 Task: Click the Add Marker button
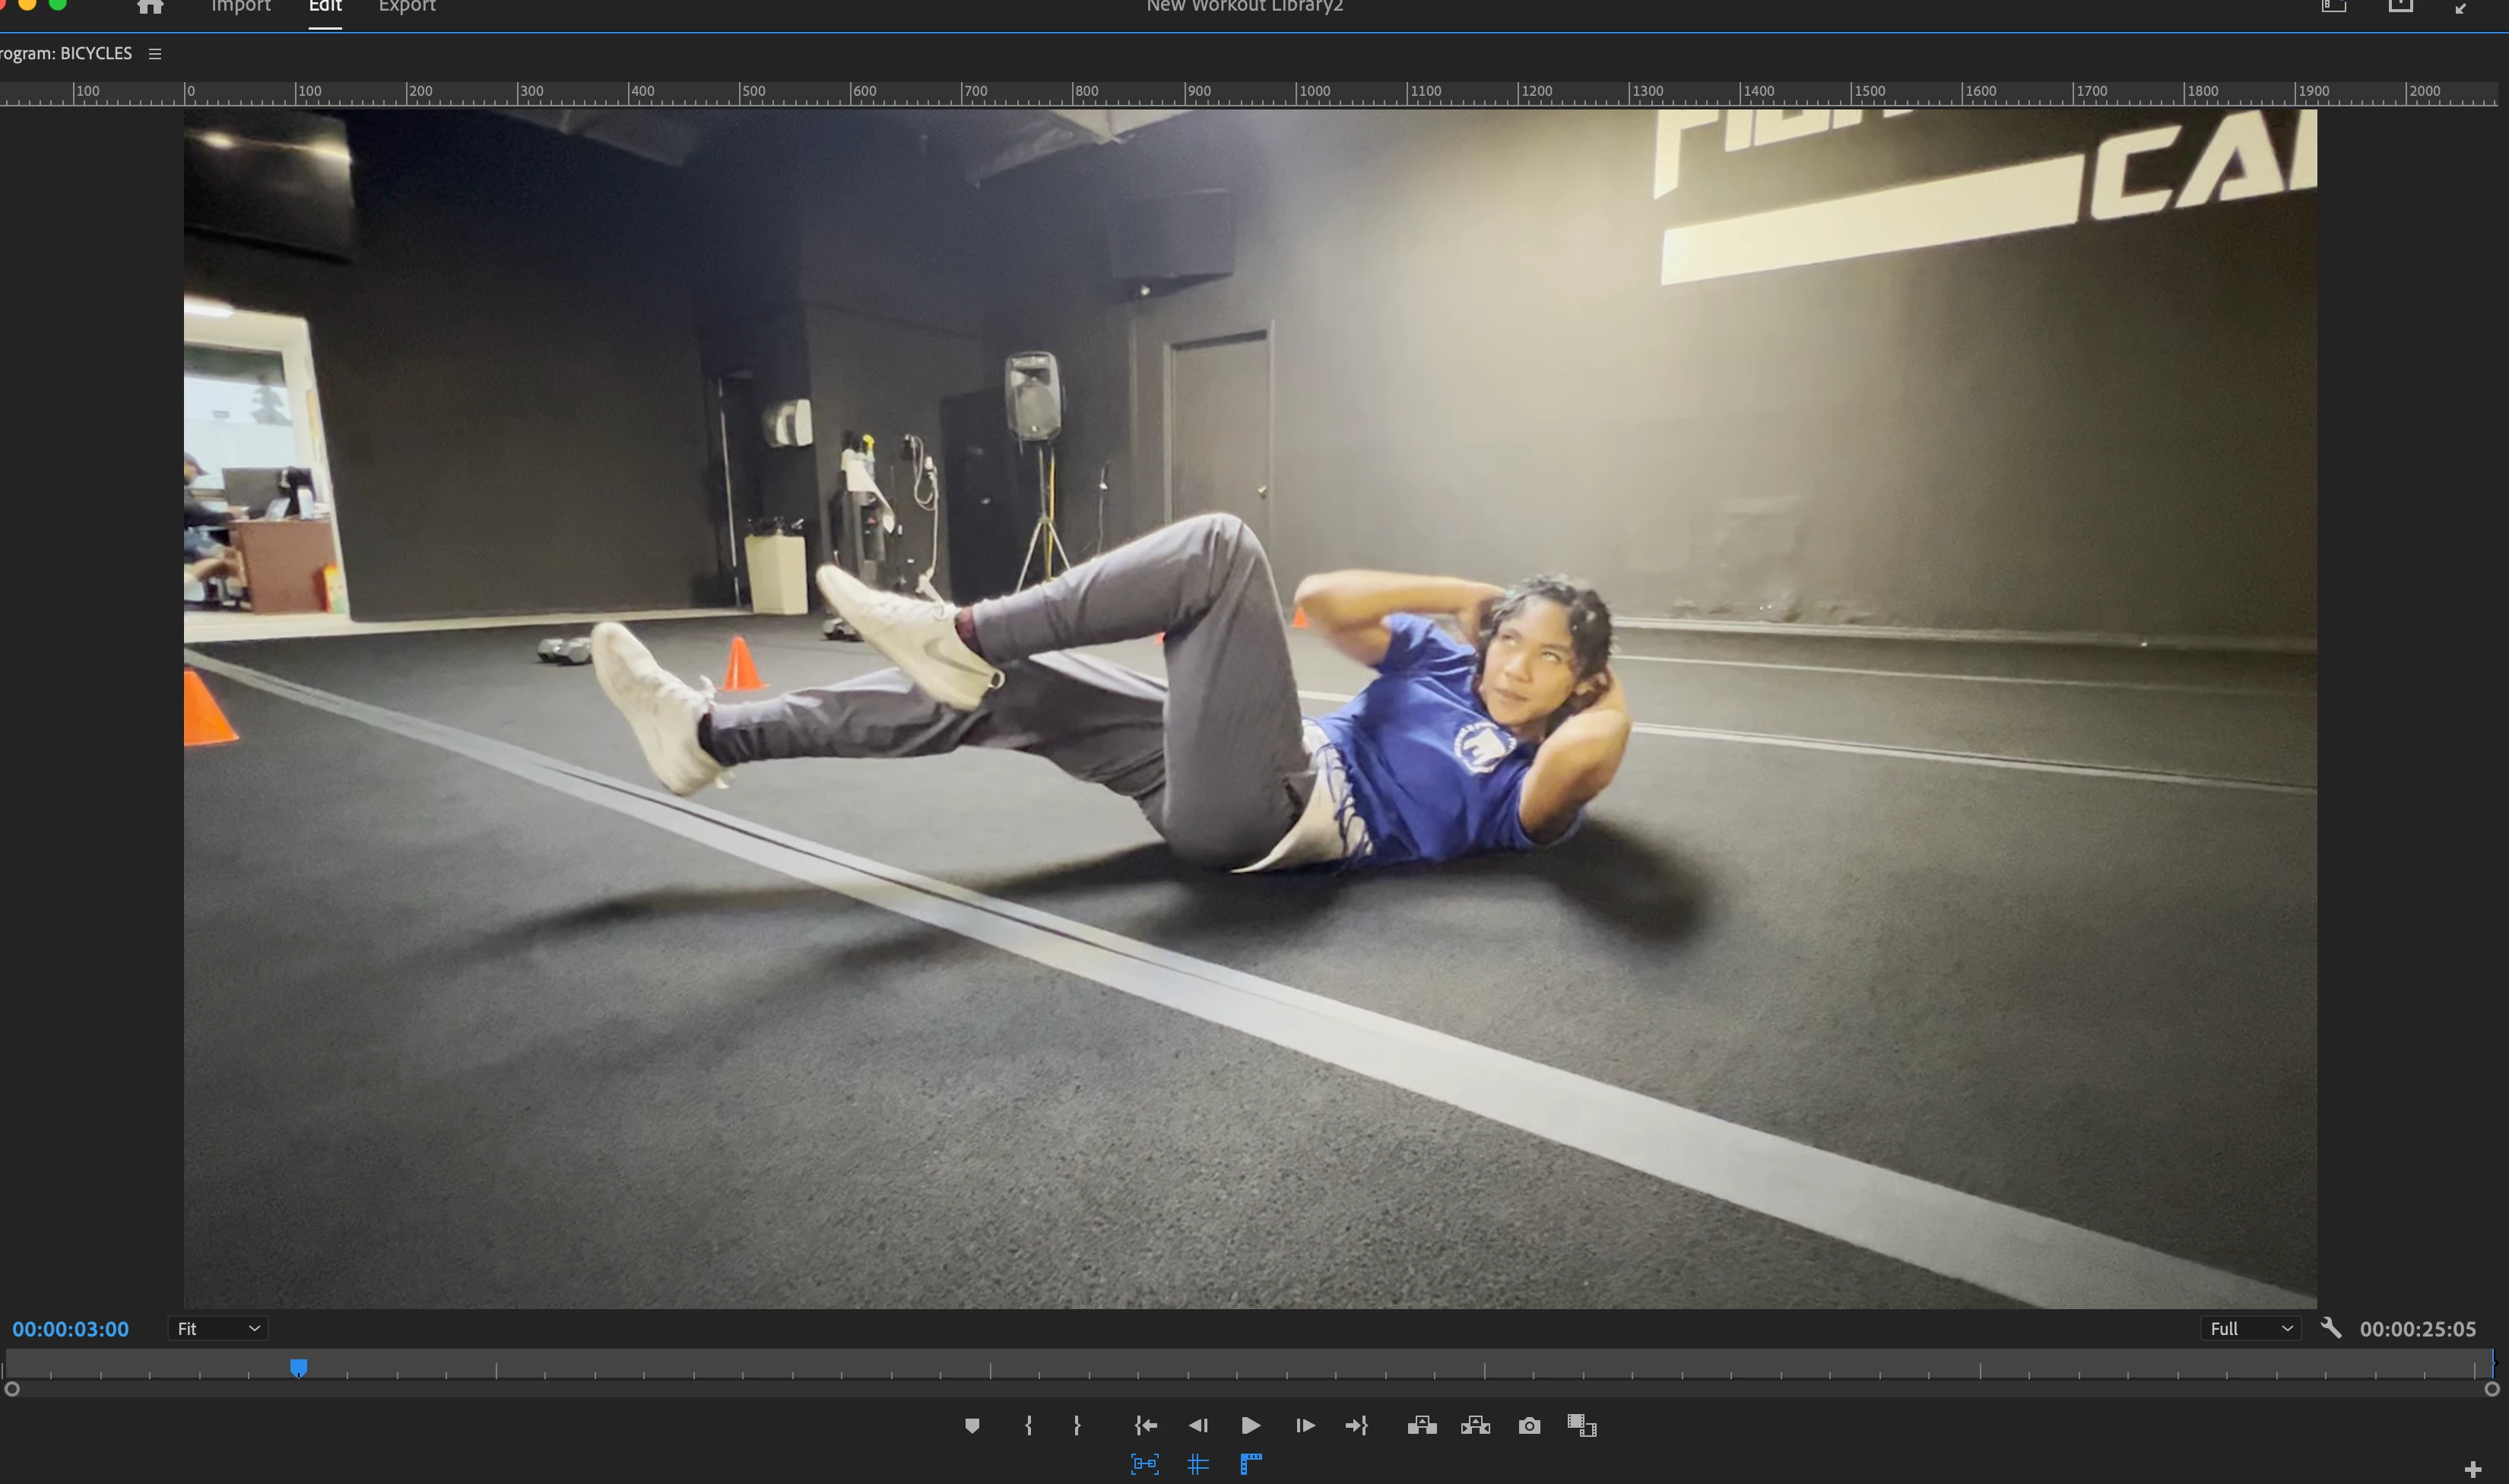pos(971,1426)
